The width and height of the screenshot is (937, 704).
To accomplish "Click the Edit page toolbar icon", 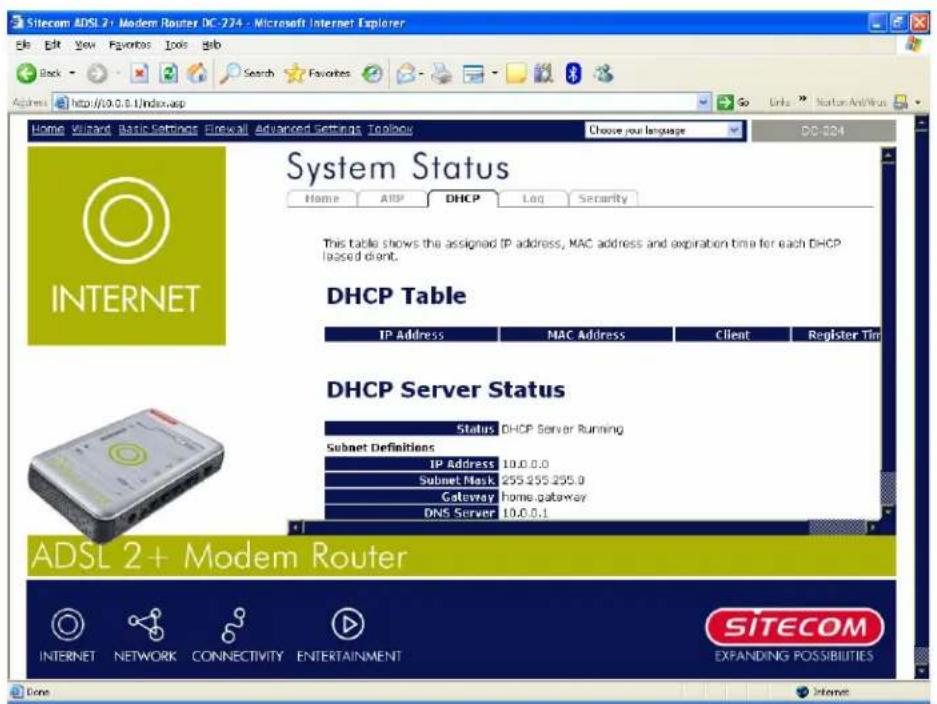I will coord(473,74).
